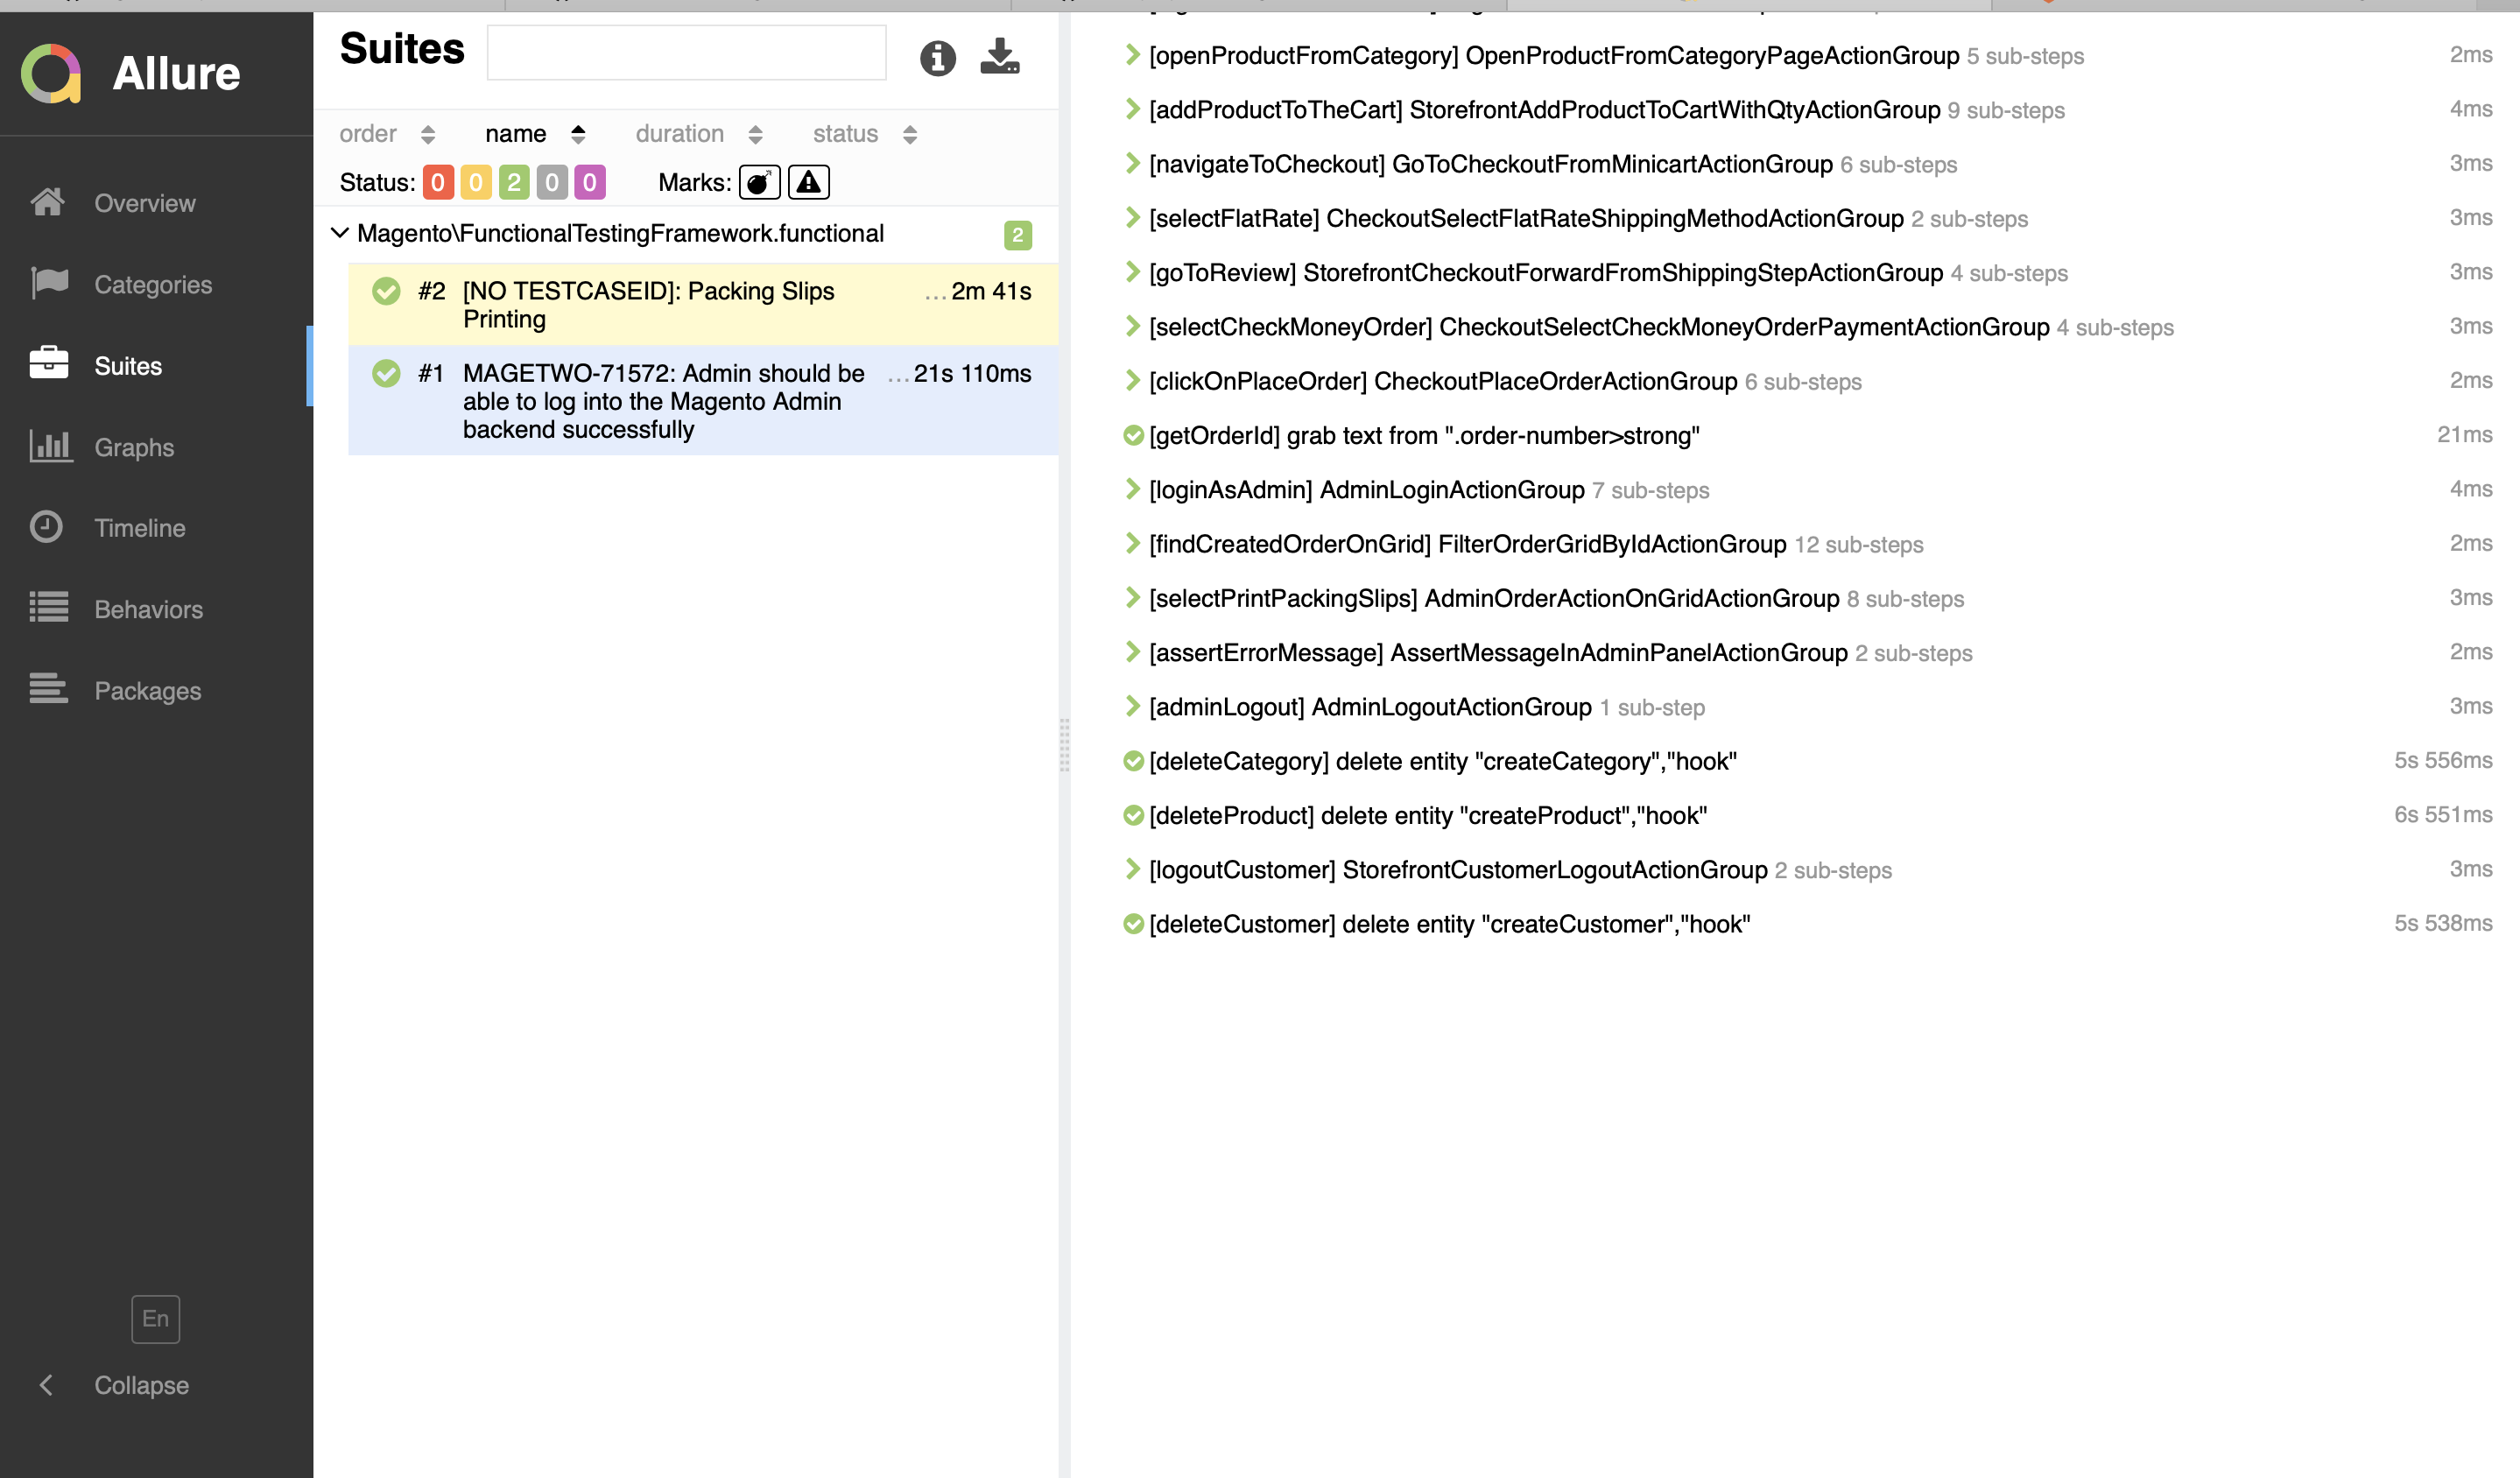Toggle the flaky mark filter (bomb icon)
2520x1478 pixels.
(x=759, y=182)
